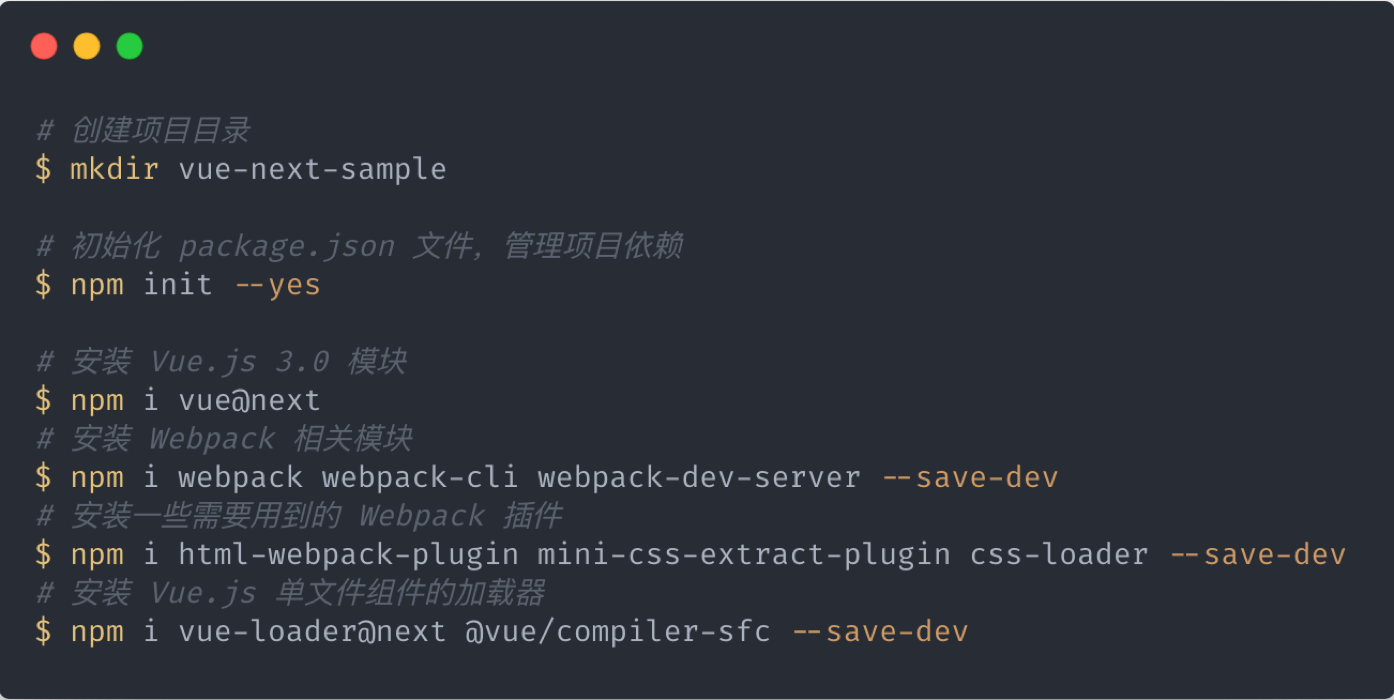Click the webpack-cli package name
This screenshot has height=700, width=1394.
(421, 477)
